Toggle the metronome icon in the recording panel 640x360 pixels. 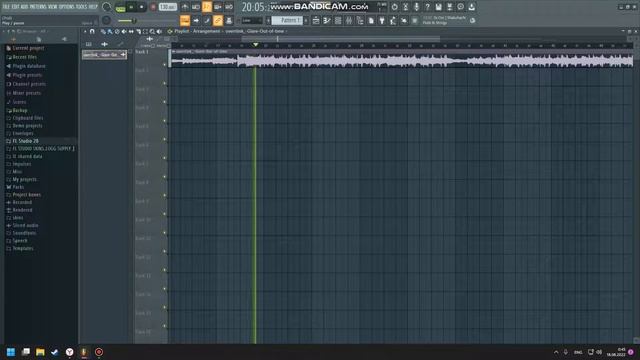[185, 7]
